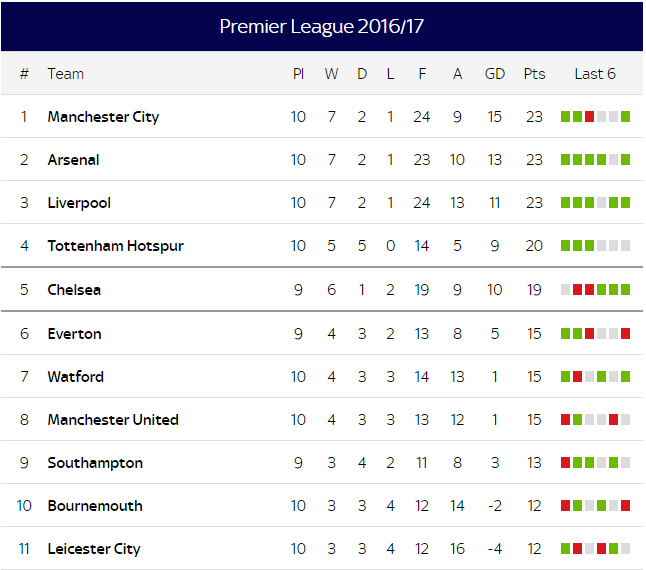This screenshot has width=646, height=570.
Task: Click Manchester United's first red form square
Action: point(565,419)
